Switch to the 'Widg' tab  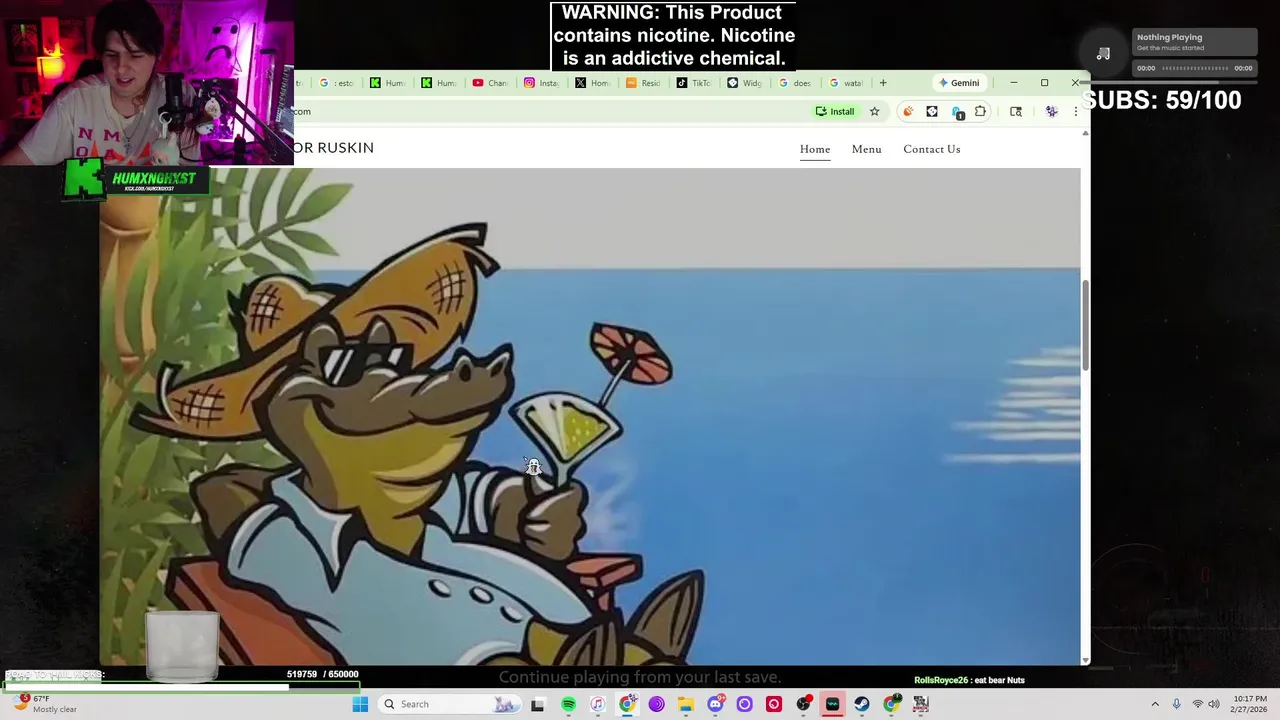pyautogui.click(x=745, y=83)
